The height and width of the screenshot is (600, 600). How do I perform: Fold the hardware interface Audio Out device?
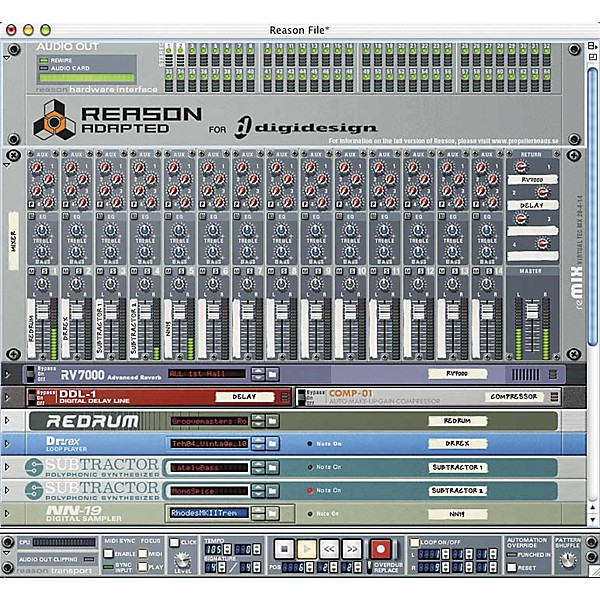point(7,58)
